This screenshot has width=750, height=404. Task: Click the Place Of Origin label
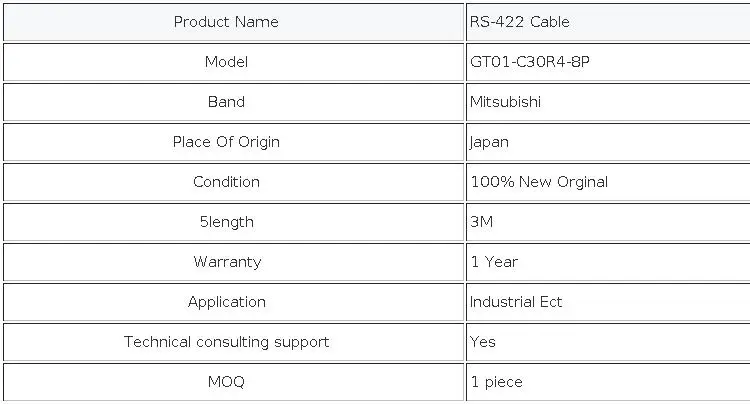[226, 142]
